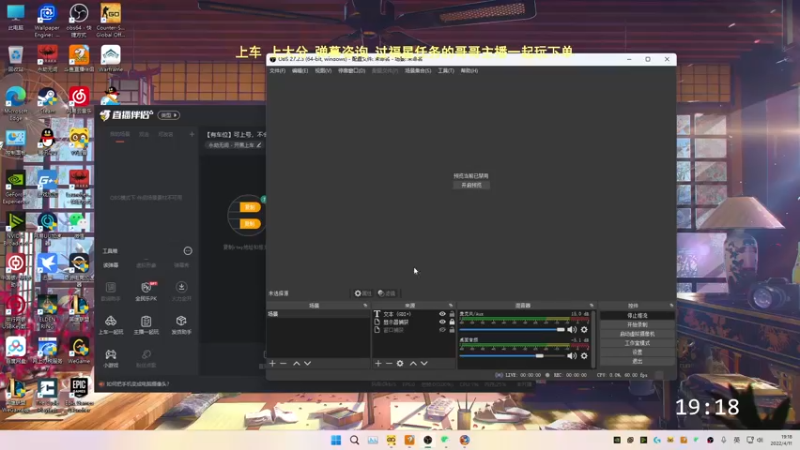Open the Help menu in OBS
This screenshot has width=800, height=450.
point(469,70)
